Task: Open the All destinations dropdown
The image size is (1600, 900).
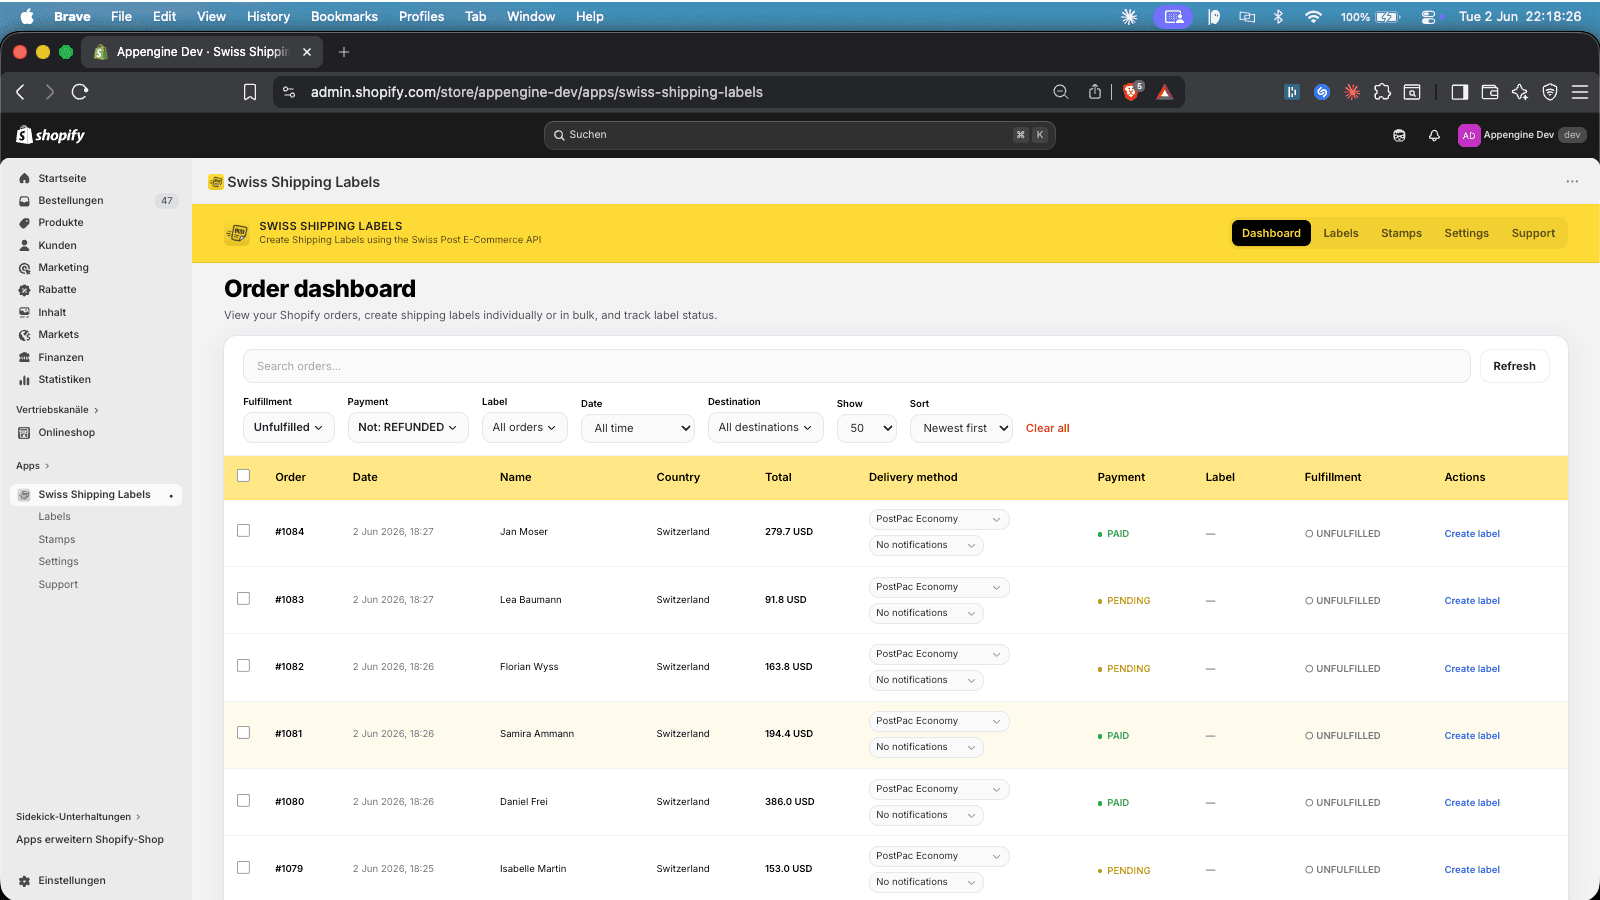Action: point(766,427)
